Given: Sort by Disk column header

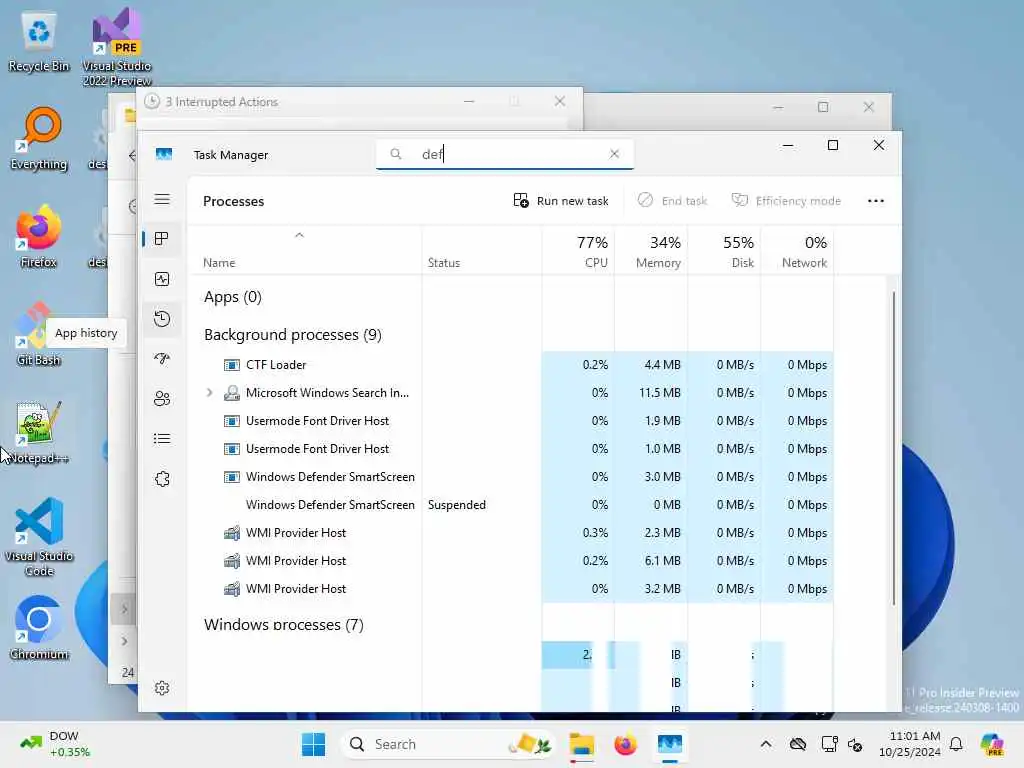Looking at the screenshot, I should [x=724, y=252].
